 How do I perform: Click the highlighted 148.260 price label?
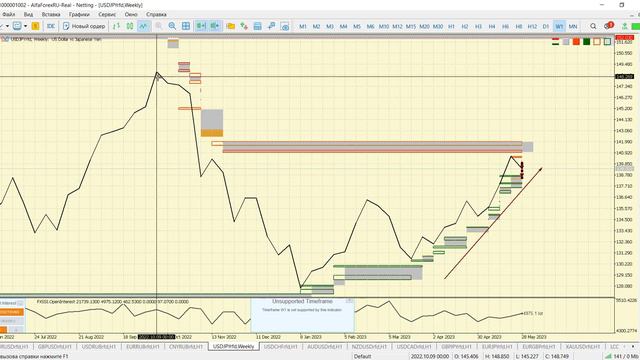(x=624, y=76)
